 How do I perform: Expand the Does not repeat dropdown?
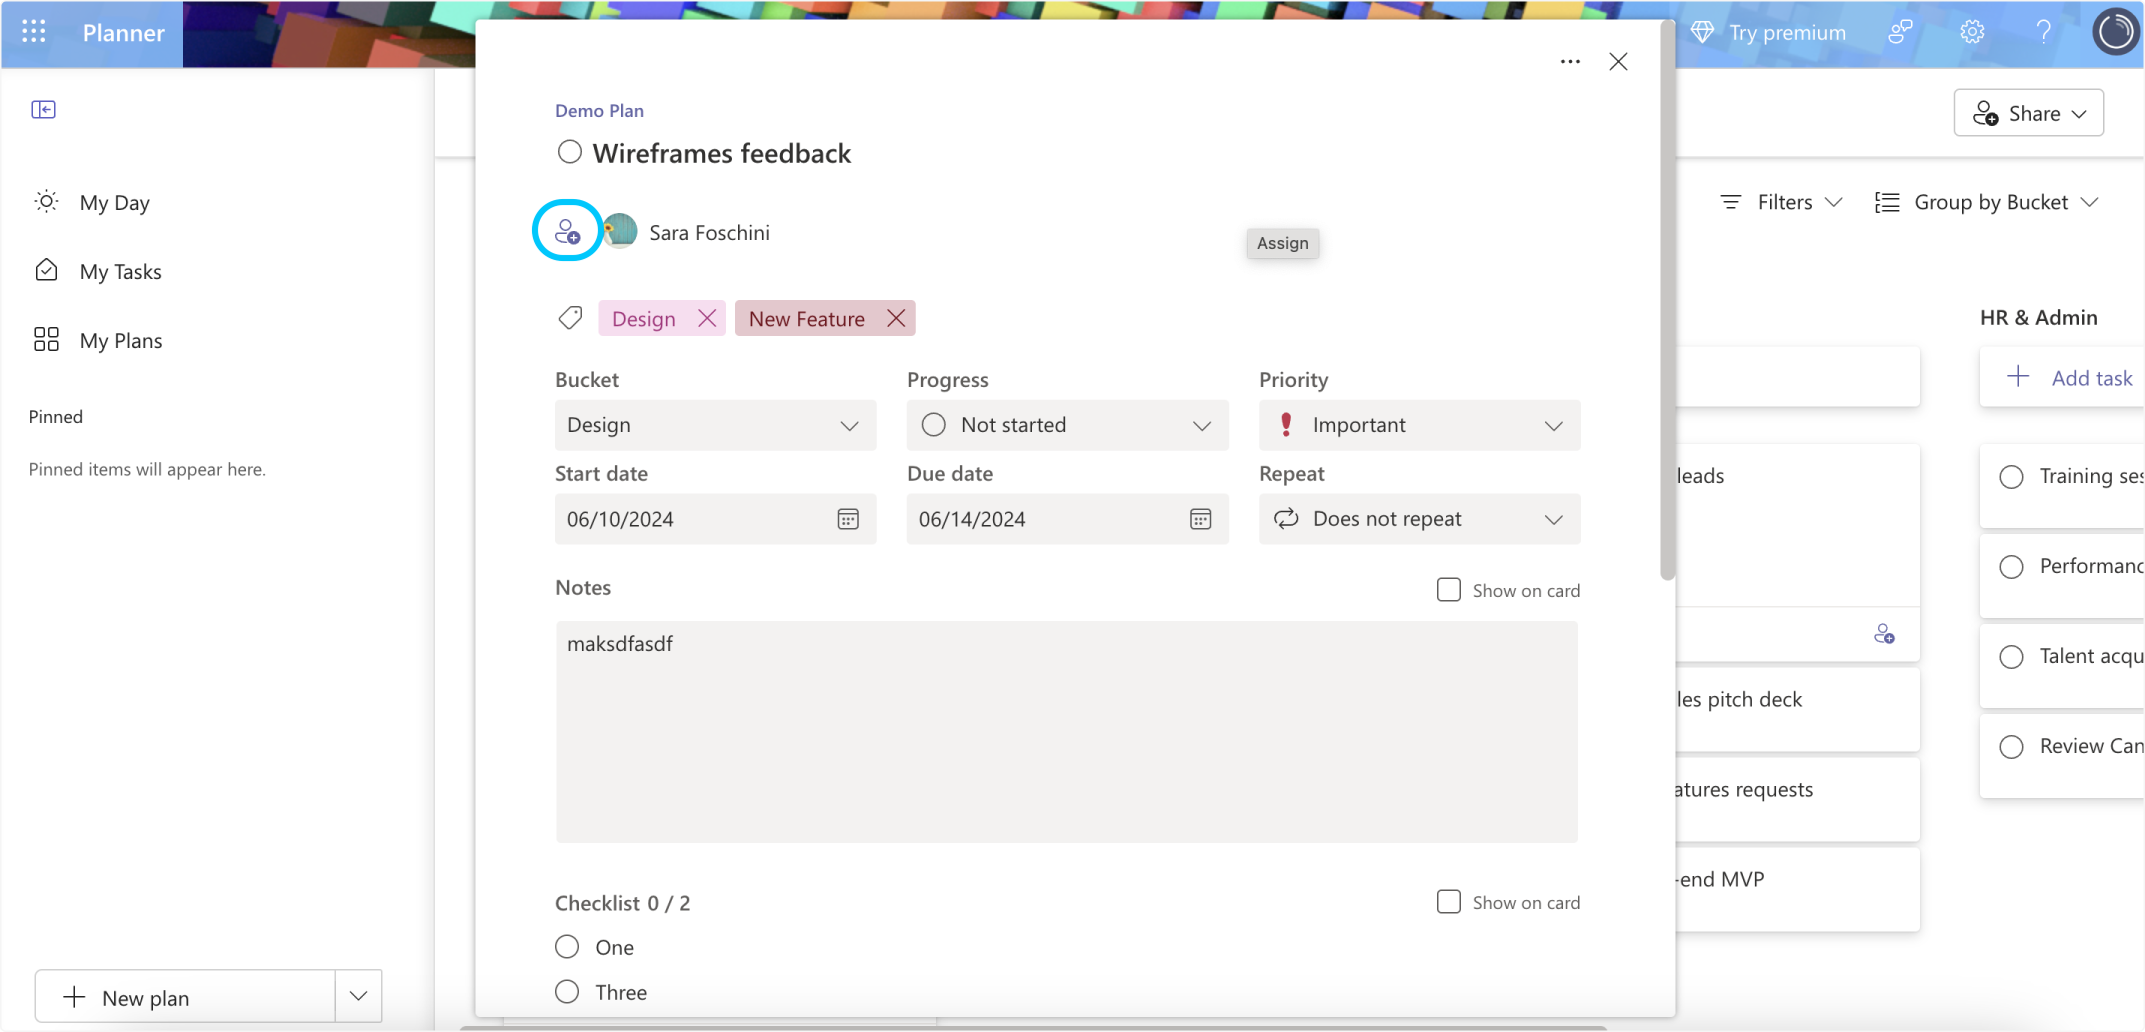pos(1553,519)
